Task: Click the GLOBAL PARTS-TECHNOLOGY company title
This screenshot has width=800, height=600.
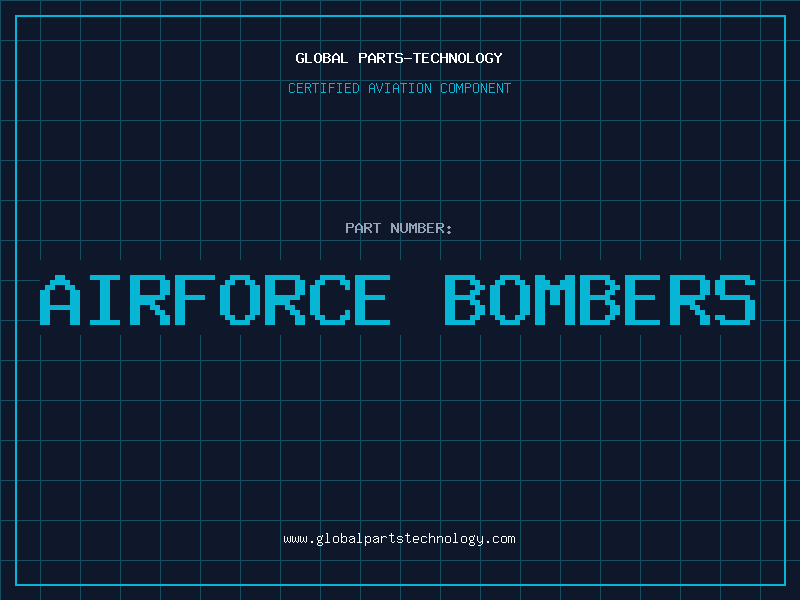Action: click(399, 58)
